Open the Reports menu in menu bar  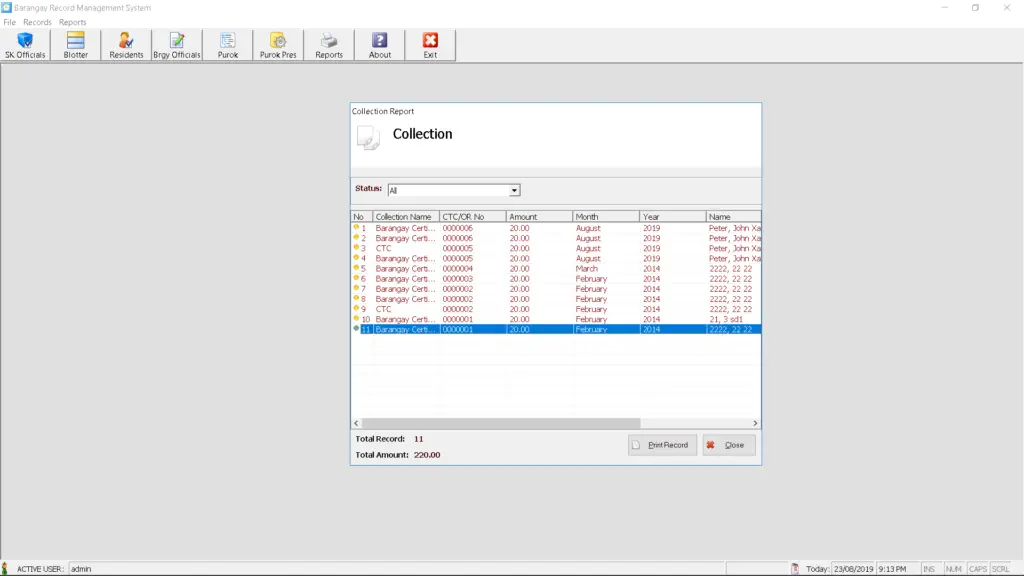pyautogui.click(x=73, y=22)
